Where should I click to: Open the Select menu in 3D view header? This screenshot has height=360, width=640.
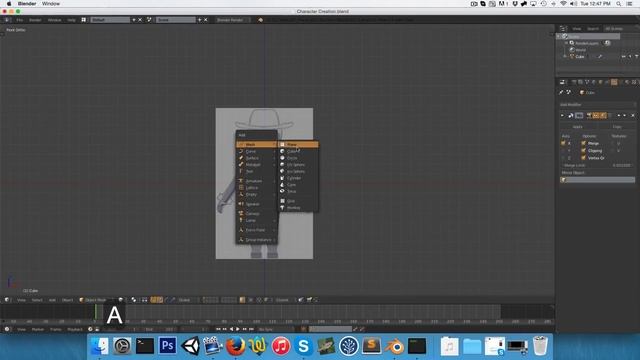(37, 300)
